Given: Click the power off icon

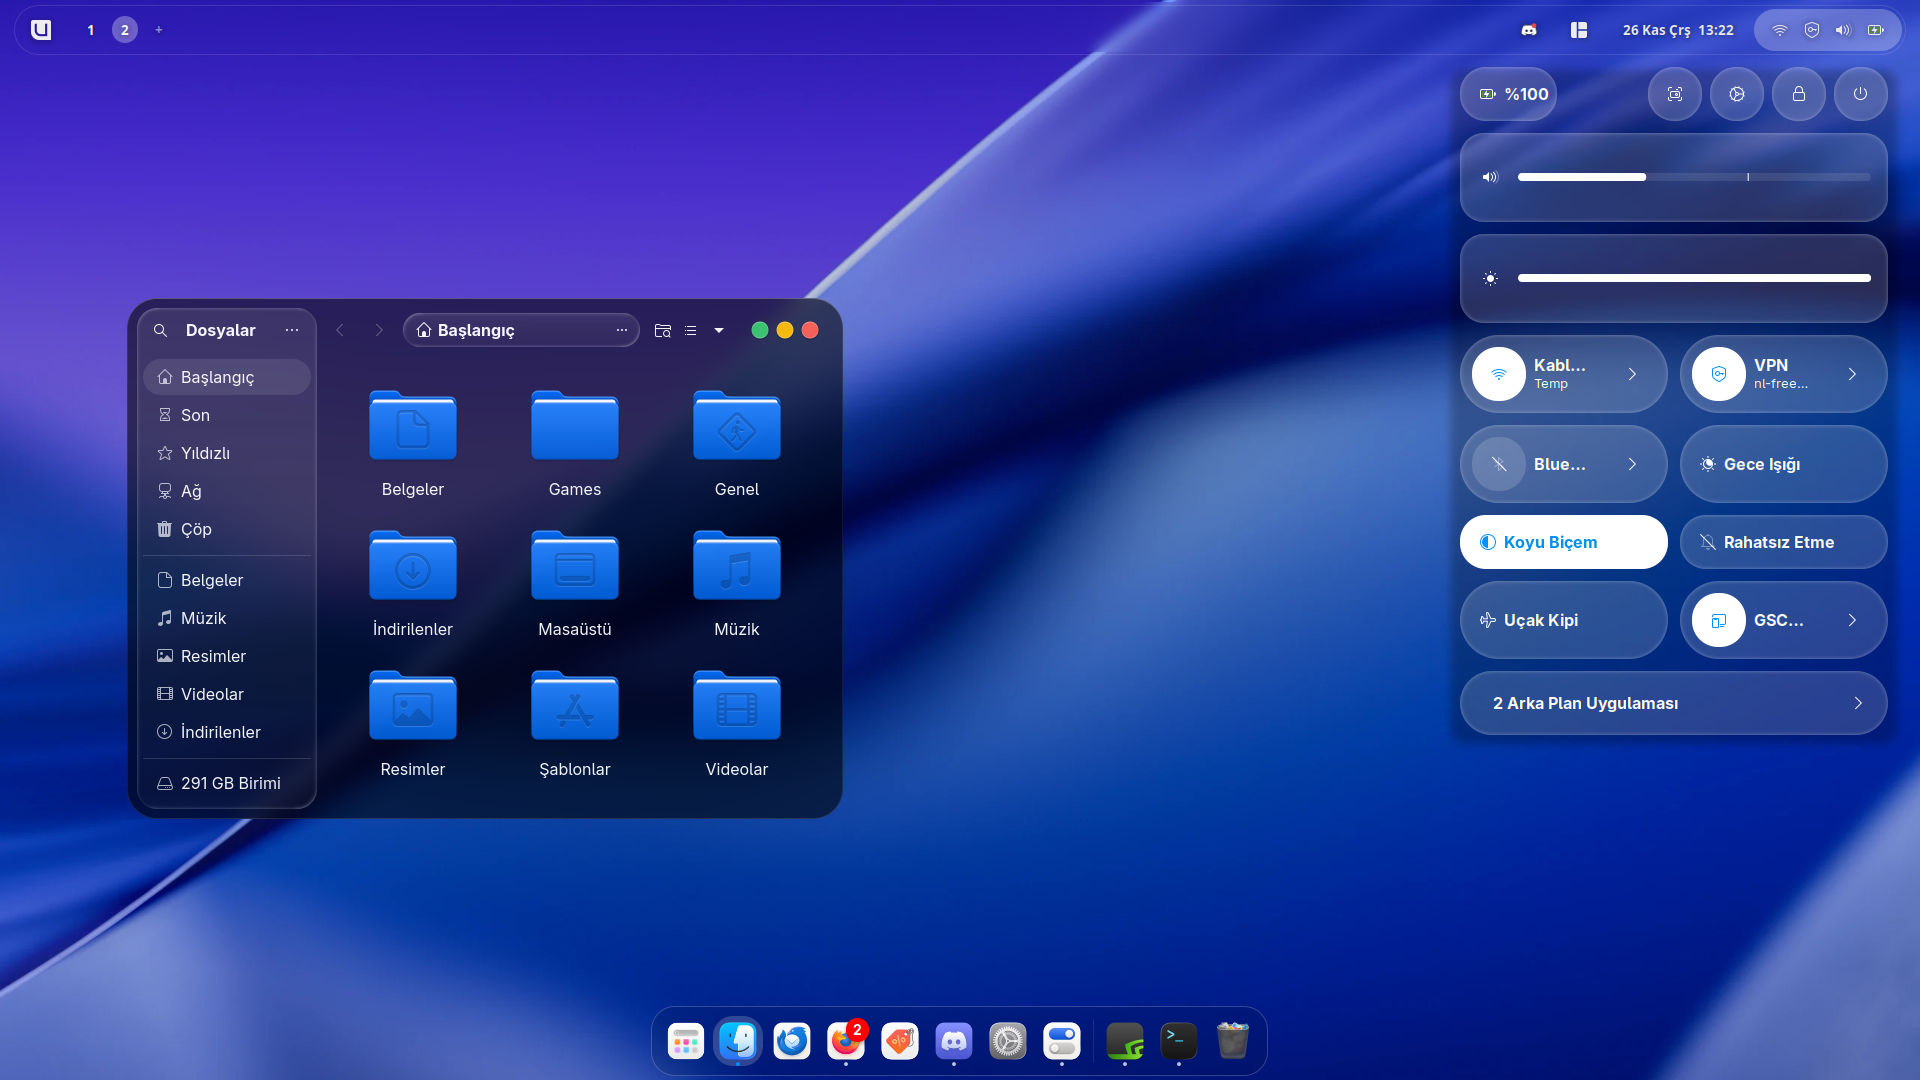Looking at the screenshot, I should 1860,94.
